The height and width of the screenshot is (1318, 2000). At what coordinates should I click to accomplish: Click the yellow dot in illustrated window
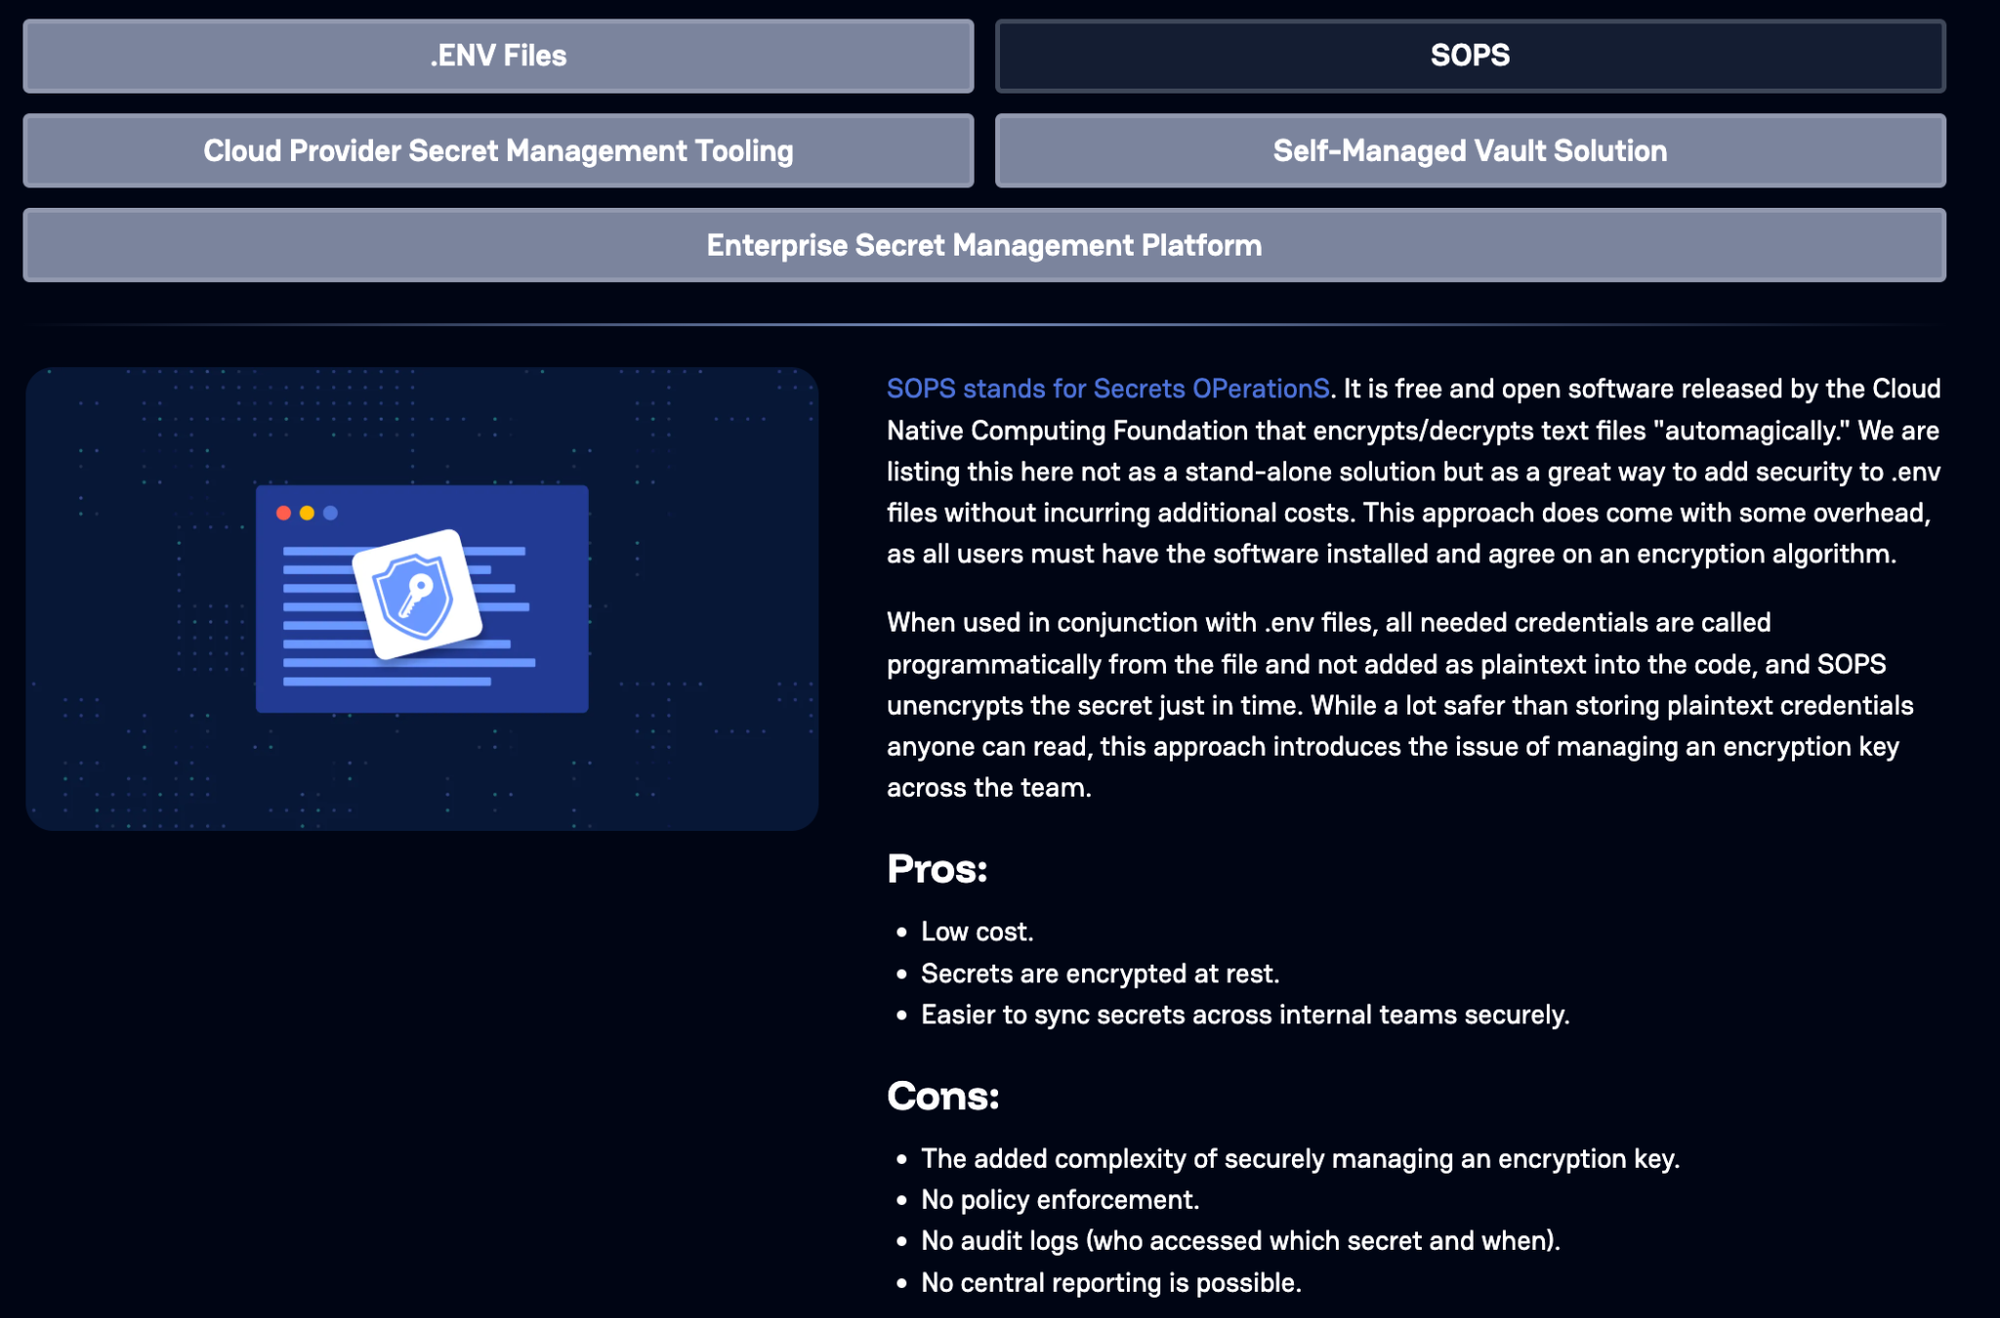307,513
